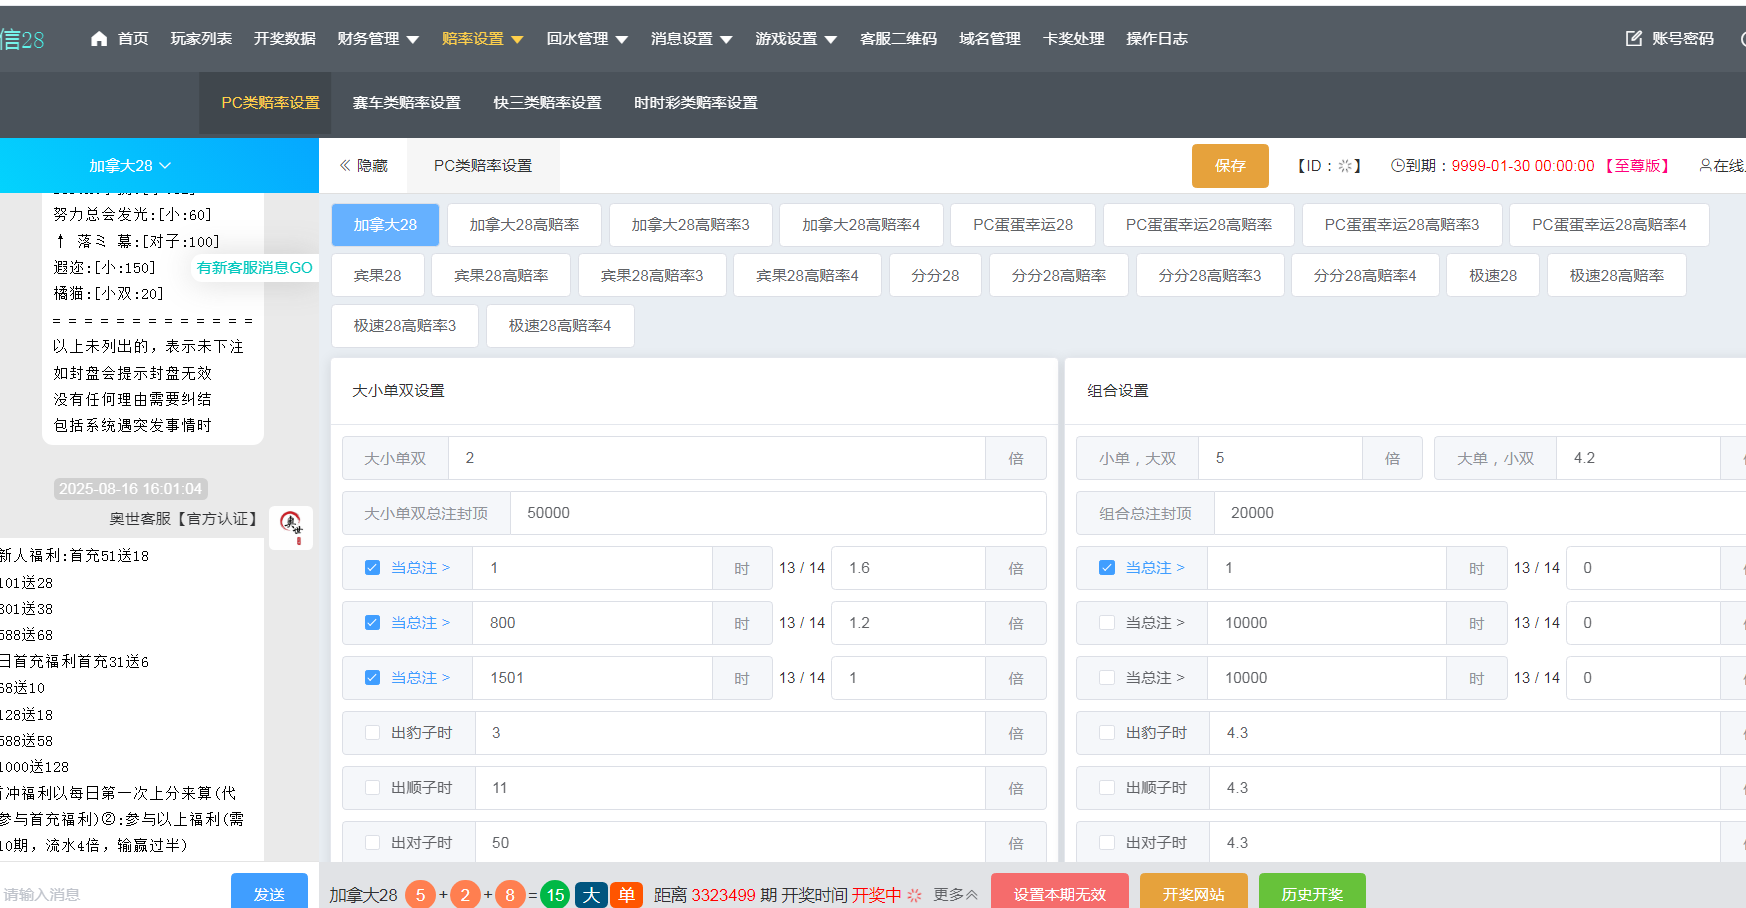The height and width of the screenshot is (908, 1746).
Task: Switch to the 赛车类赔率设置 tab
Action: click(x=406, y=102)
